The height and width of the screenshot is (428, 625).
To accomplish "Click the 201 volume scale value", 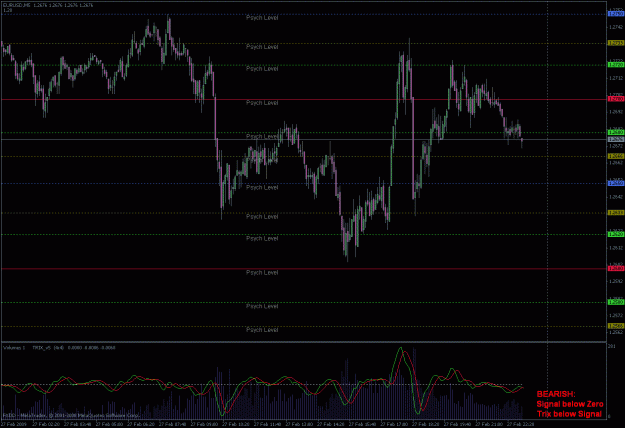I will (x=611, y=346).
